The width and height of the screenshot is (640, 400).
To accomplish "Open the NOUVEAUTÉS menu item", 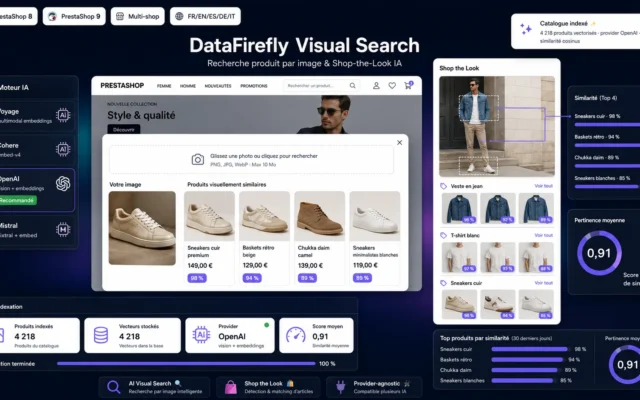I will pyautogui.click(x=218, y=86).
